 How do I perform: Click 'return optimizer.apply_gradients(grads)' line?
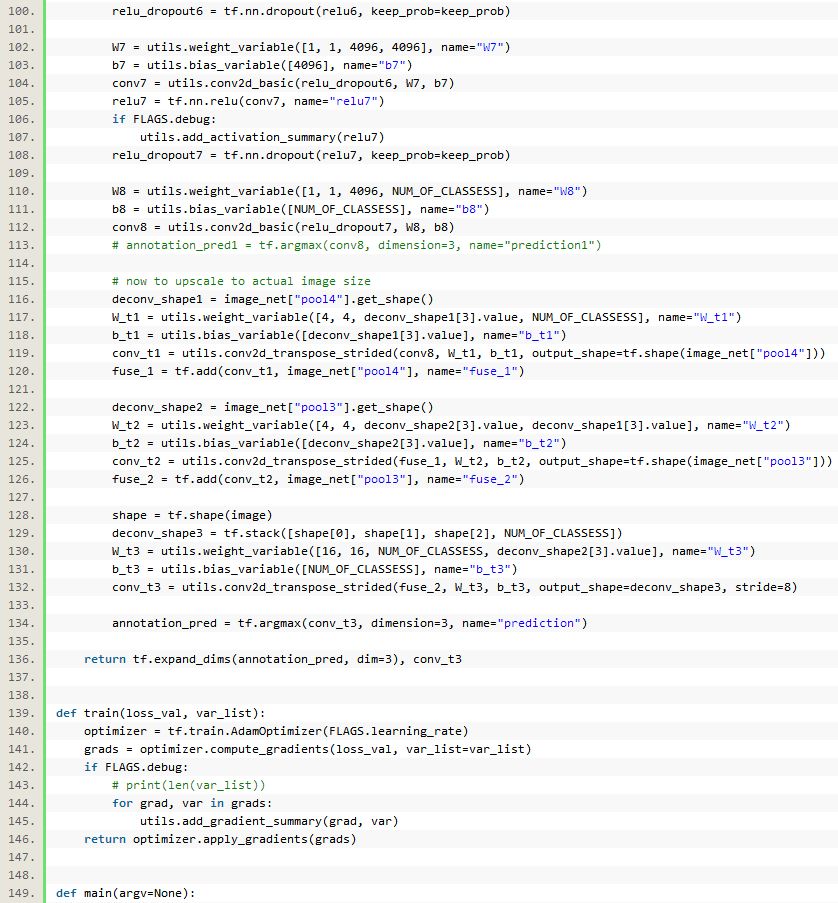[220, 839]
